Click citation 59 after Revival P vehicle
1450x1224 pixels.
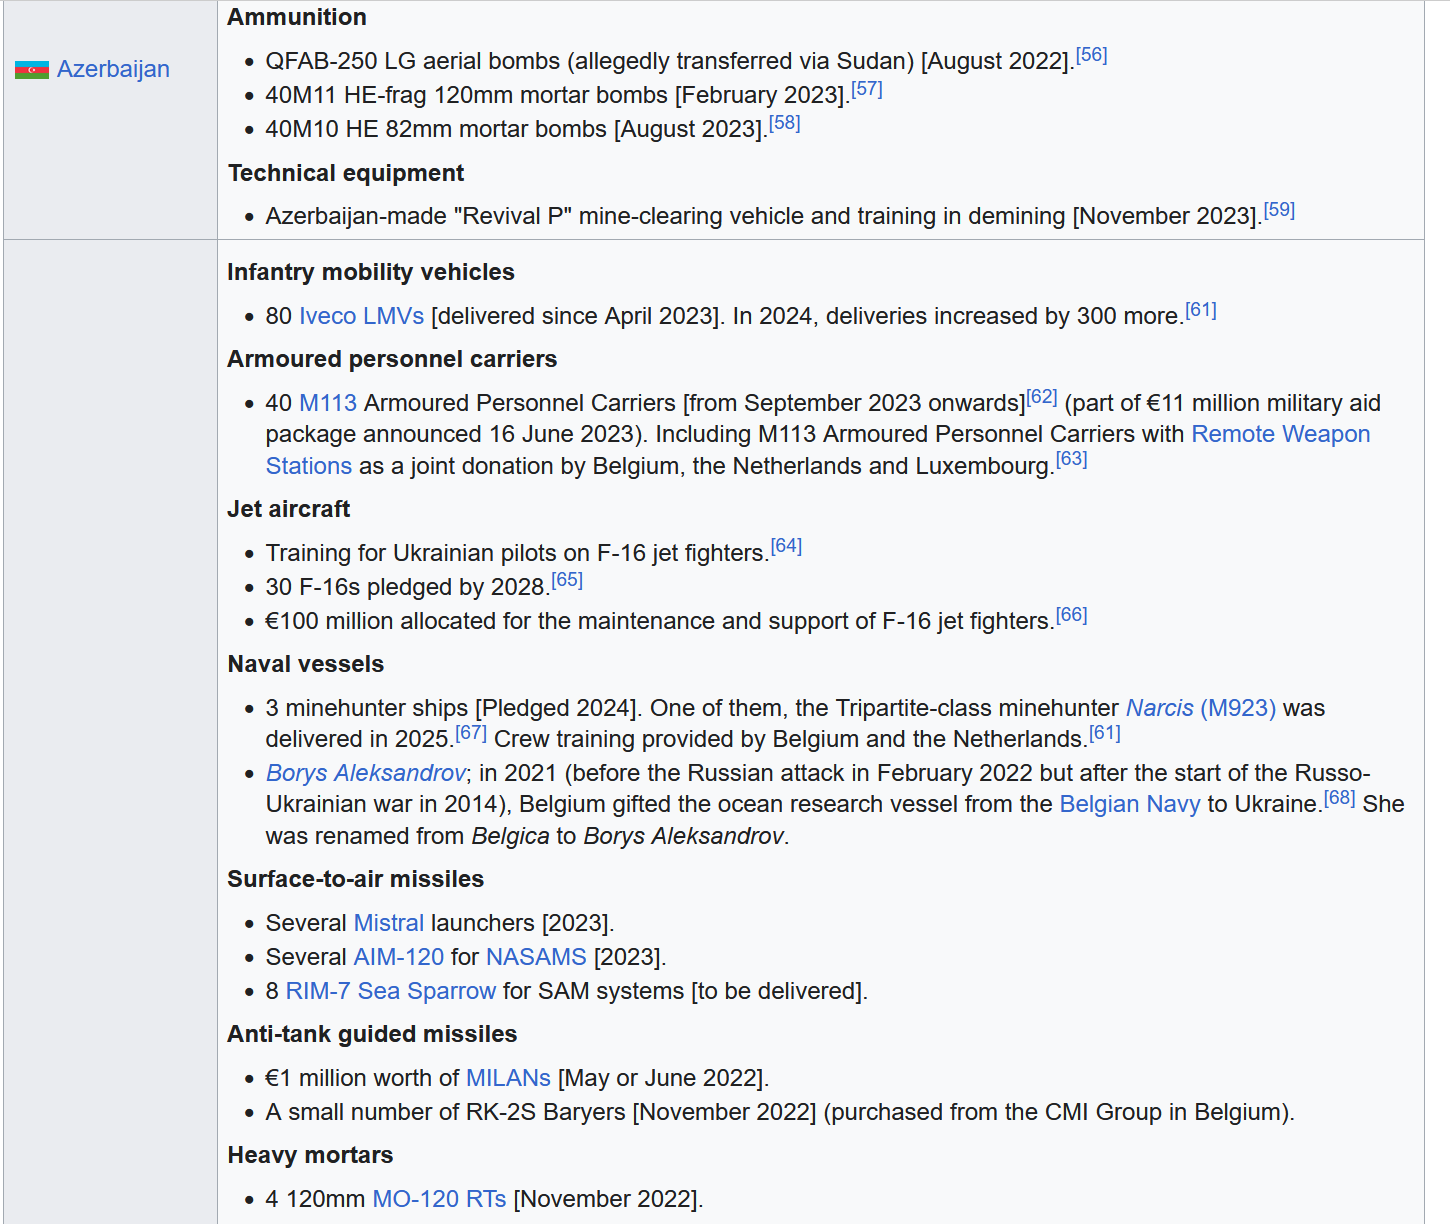coord(1279,210)
